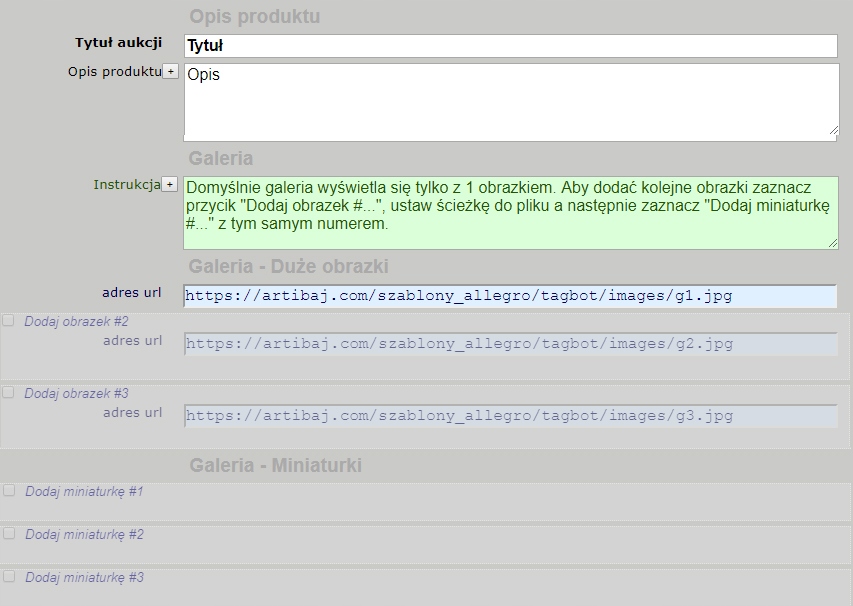The width and height of the screenshot is (853, 606).
Task: Click the 'Galeria - Duże obrazki' heading
Action: [288, 267]
